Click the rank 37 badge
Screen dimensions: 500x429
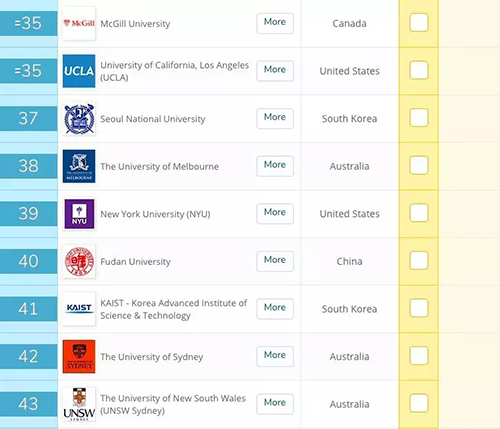click(28, 119)
